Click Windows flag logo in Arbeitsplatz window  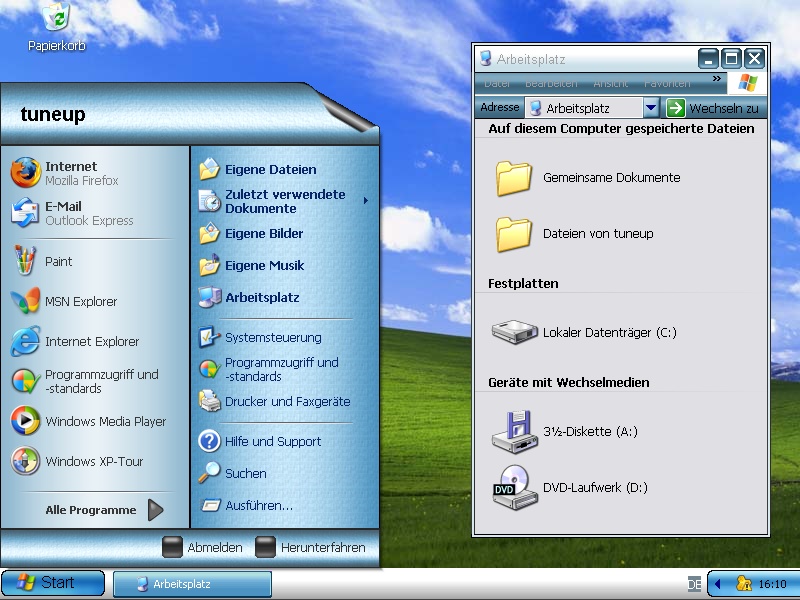pos(747,83)
